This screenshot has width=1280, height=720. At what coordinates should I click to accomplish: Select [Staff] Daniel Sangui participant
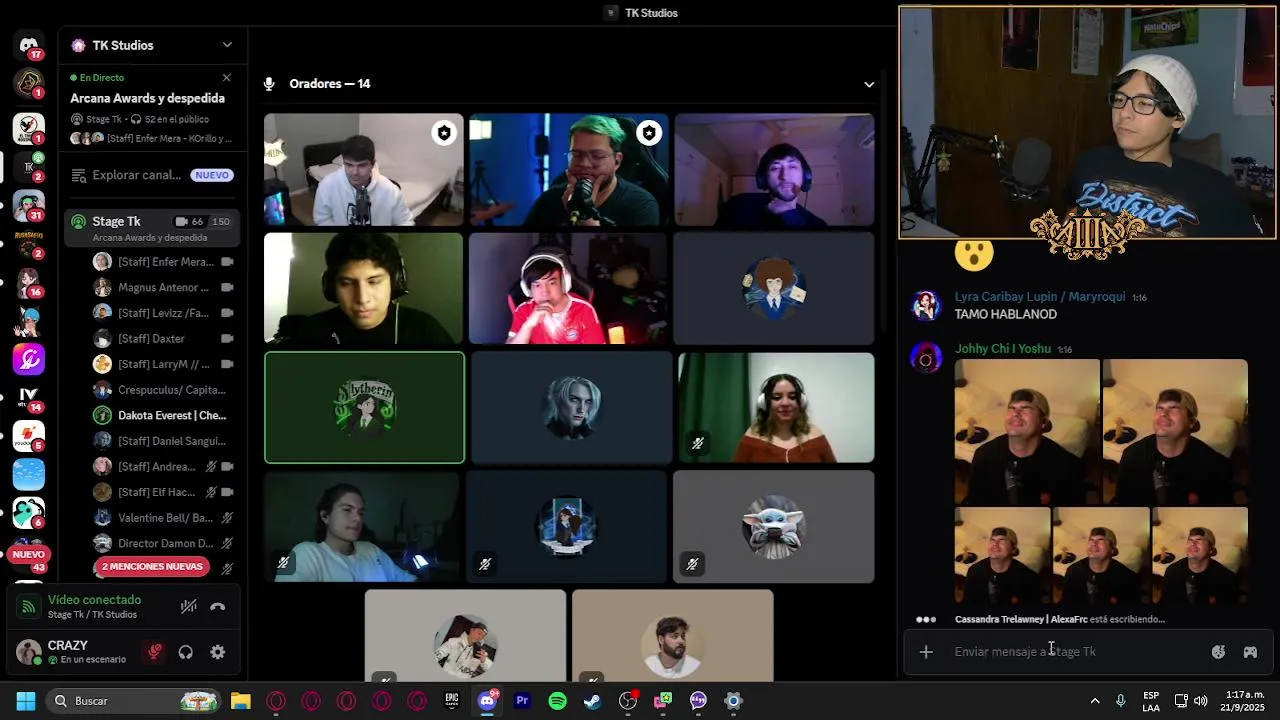(164, 441)
